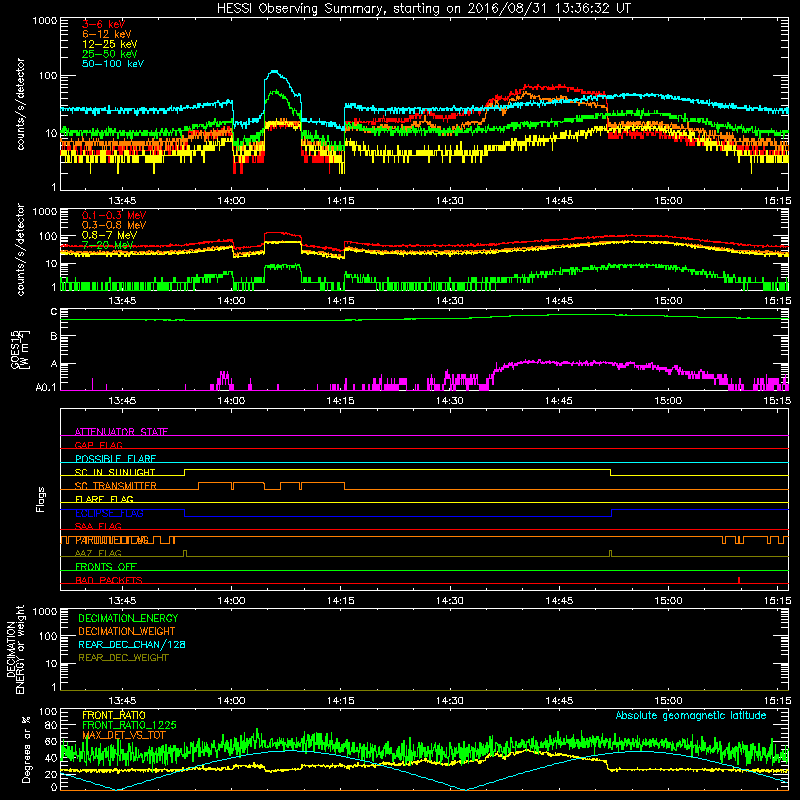
Task: Click the GAP_FLAG label
Action: coord(98,445)
